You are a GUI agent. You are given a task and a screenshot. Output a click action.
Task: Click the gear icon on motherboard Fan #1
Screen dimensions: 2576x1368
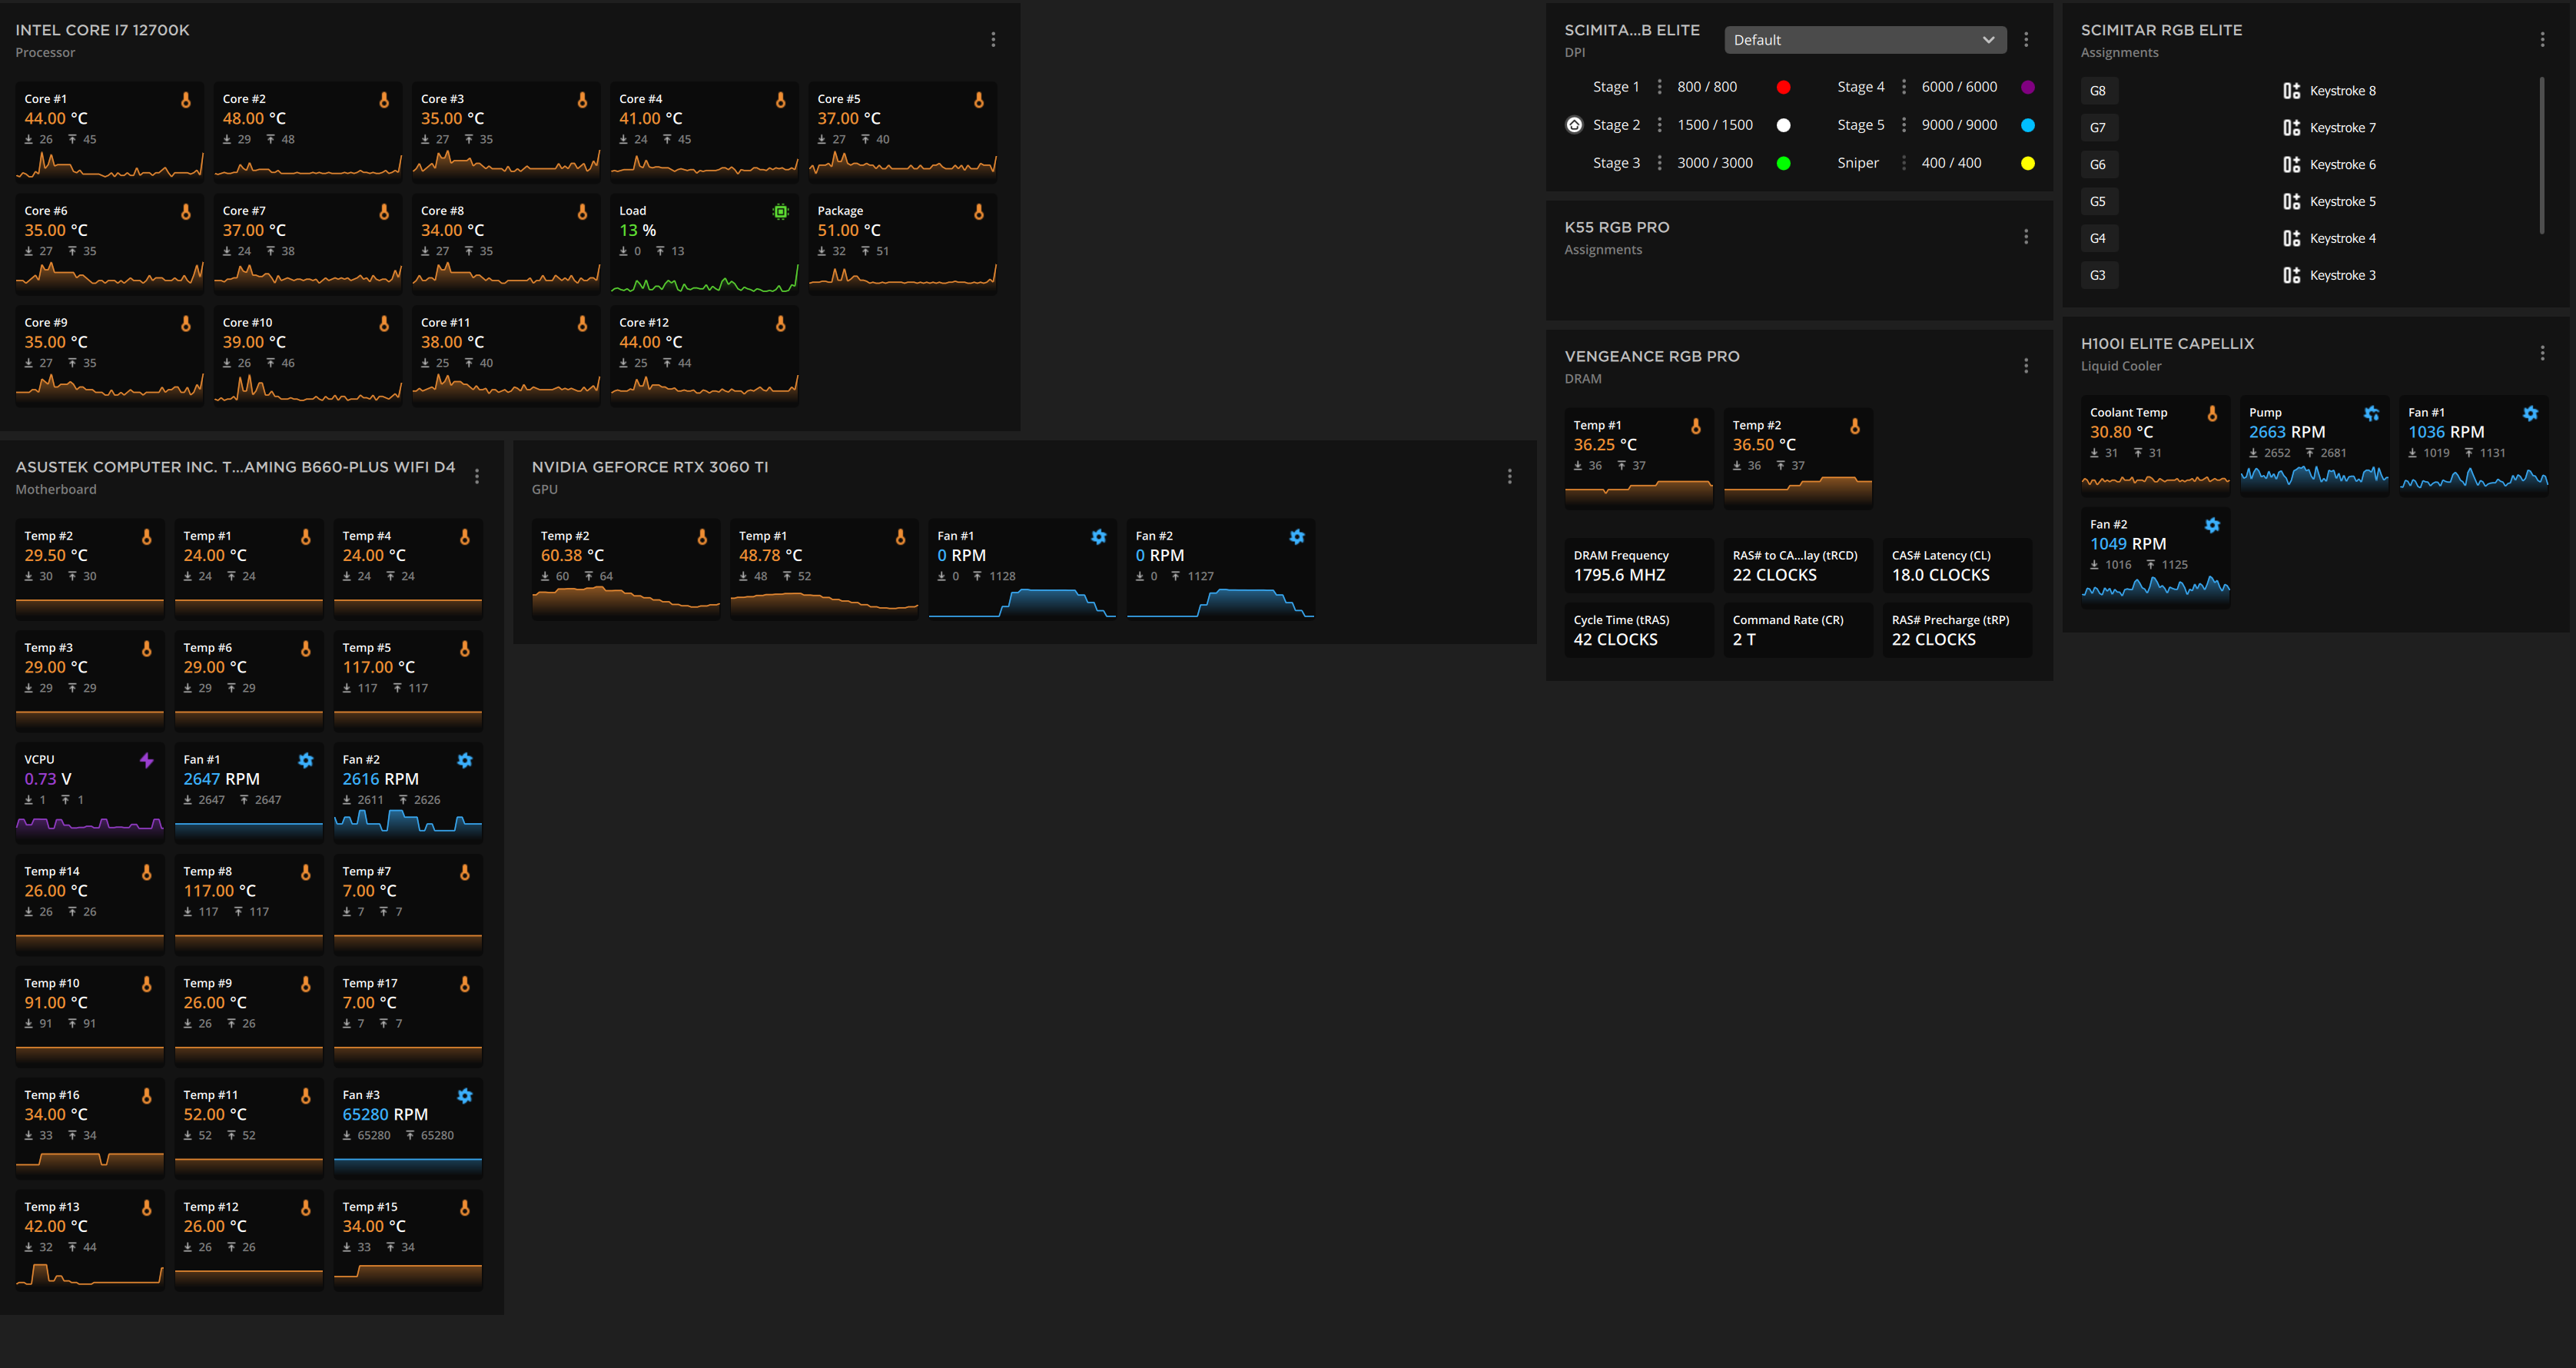(x=306, y=761)
